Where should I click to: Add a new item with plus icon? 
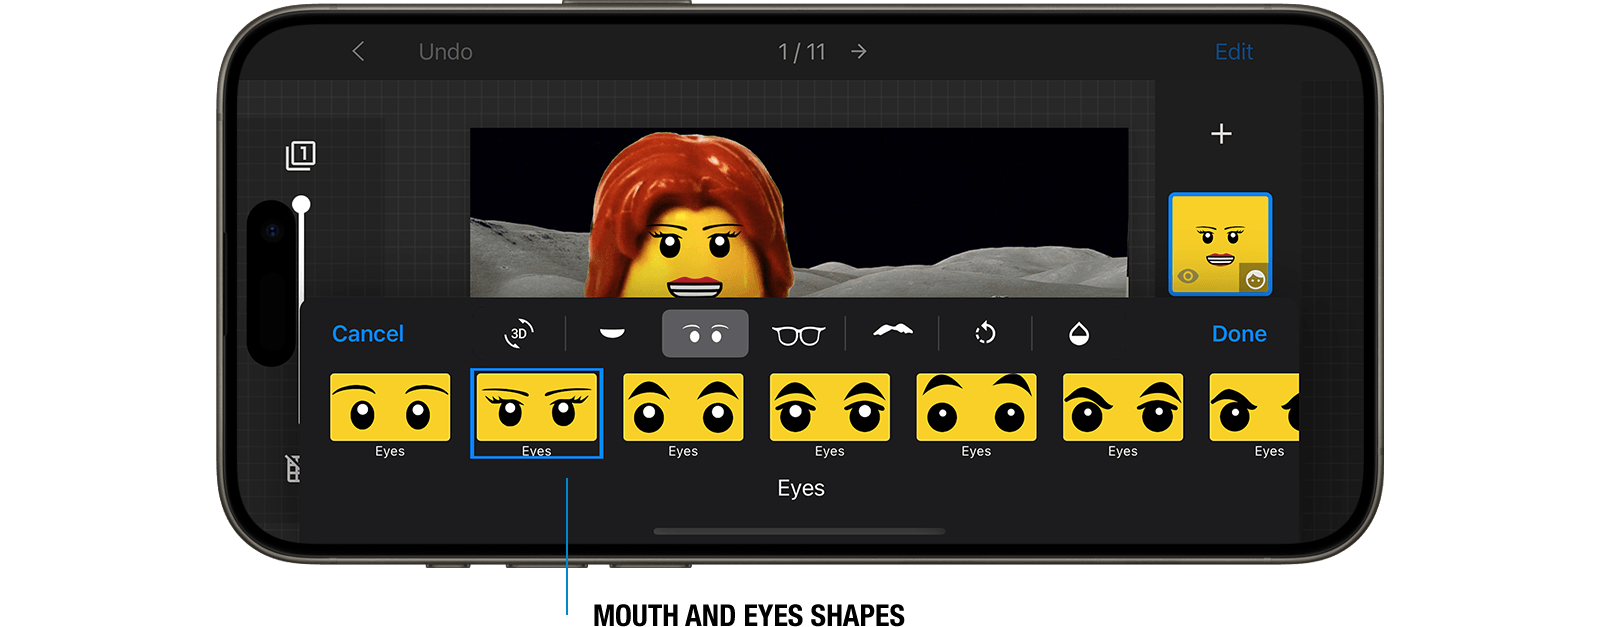click(x=1221, y=134)
